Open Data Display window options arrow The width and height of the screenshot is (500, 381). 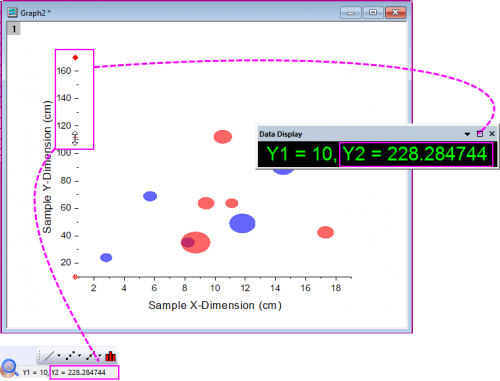(467, 134)
